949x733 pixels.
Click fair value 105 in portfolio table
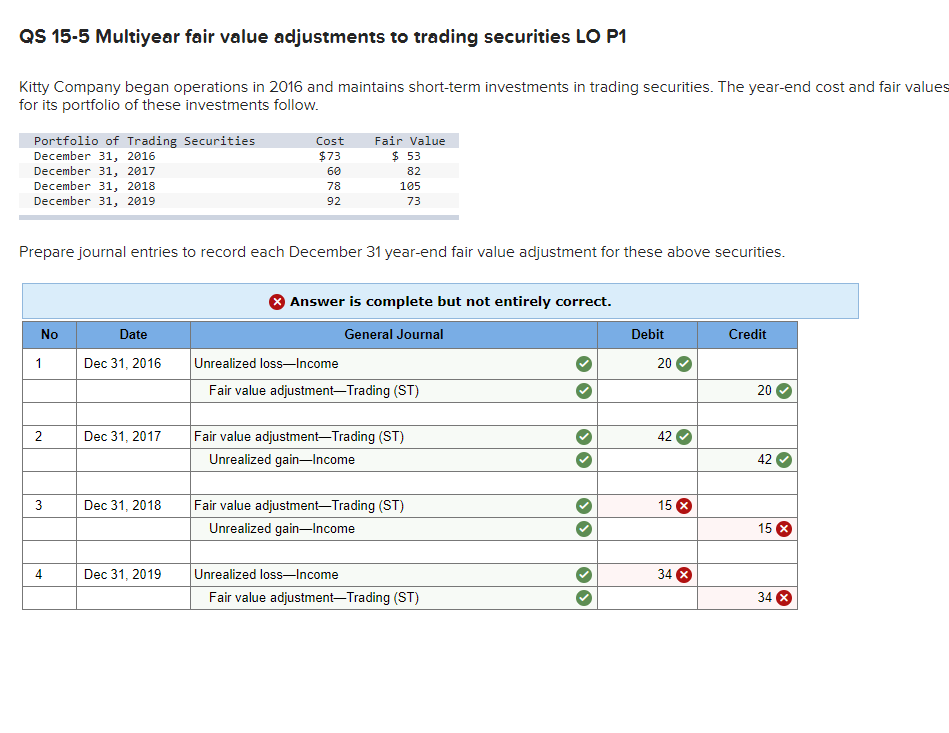410,186
